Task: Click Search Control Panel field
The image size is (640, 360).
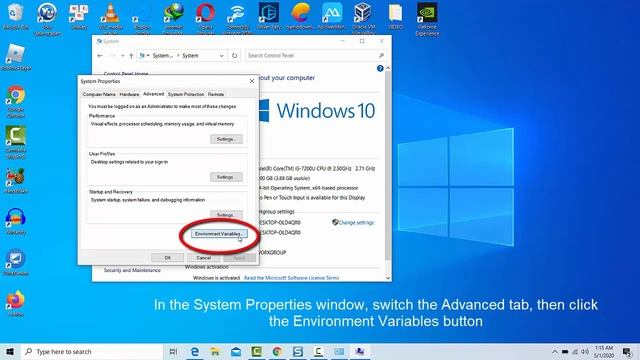Action: click(x=315, y=56)
